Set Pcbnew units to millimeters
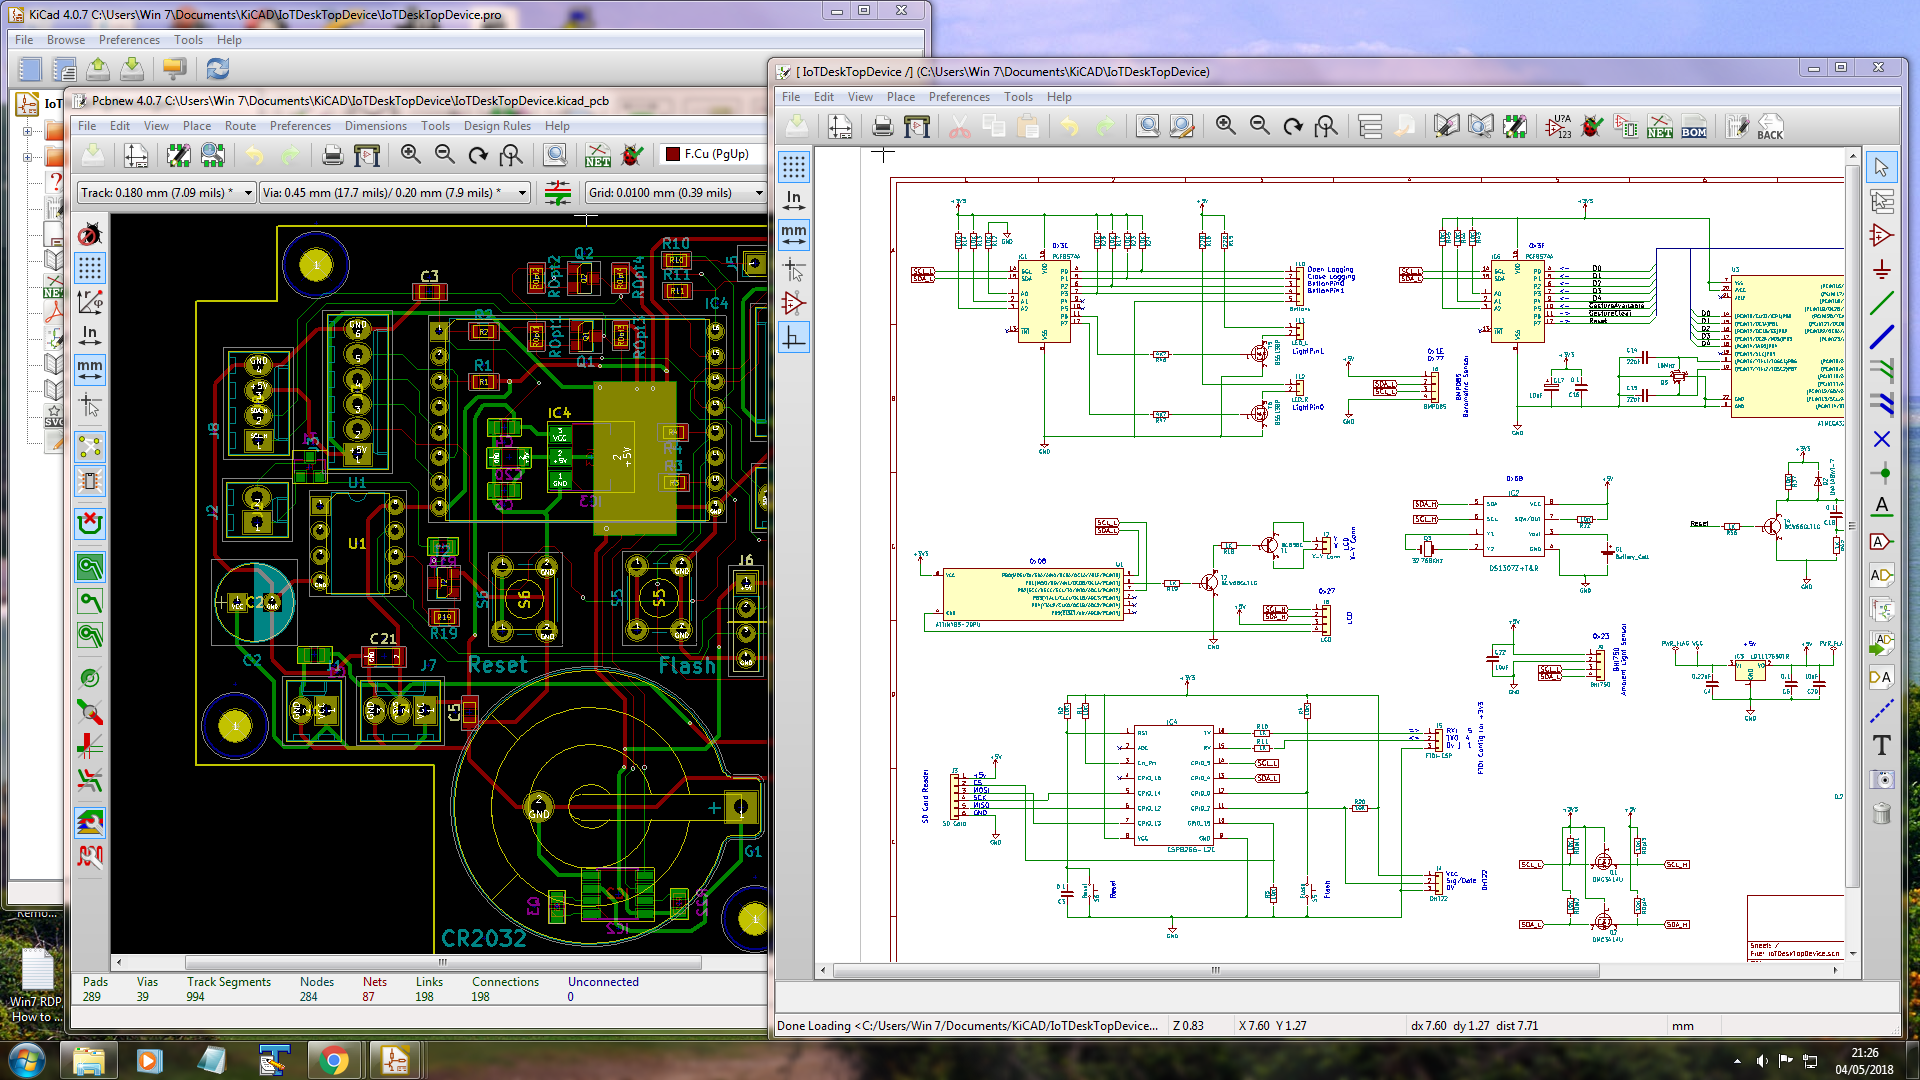This screenshot has width=1920, height=1080. [90, 369]
